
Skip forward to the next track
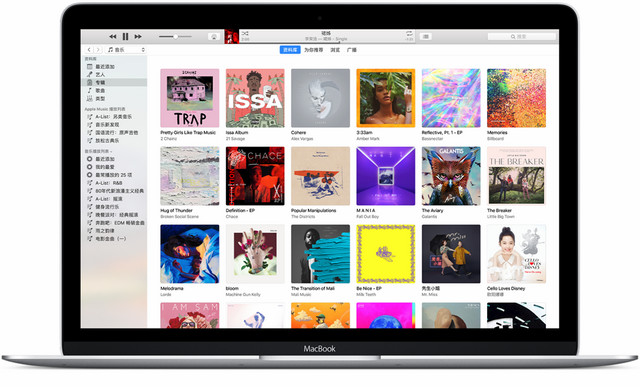138,36
